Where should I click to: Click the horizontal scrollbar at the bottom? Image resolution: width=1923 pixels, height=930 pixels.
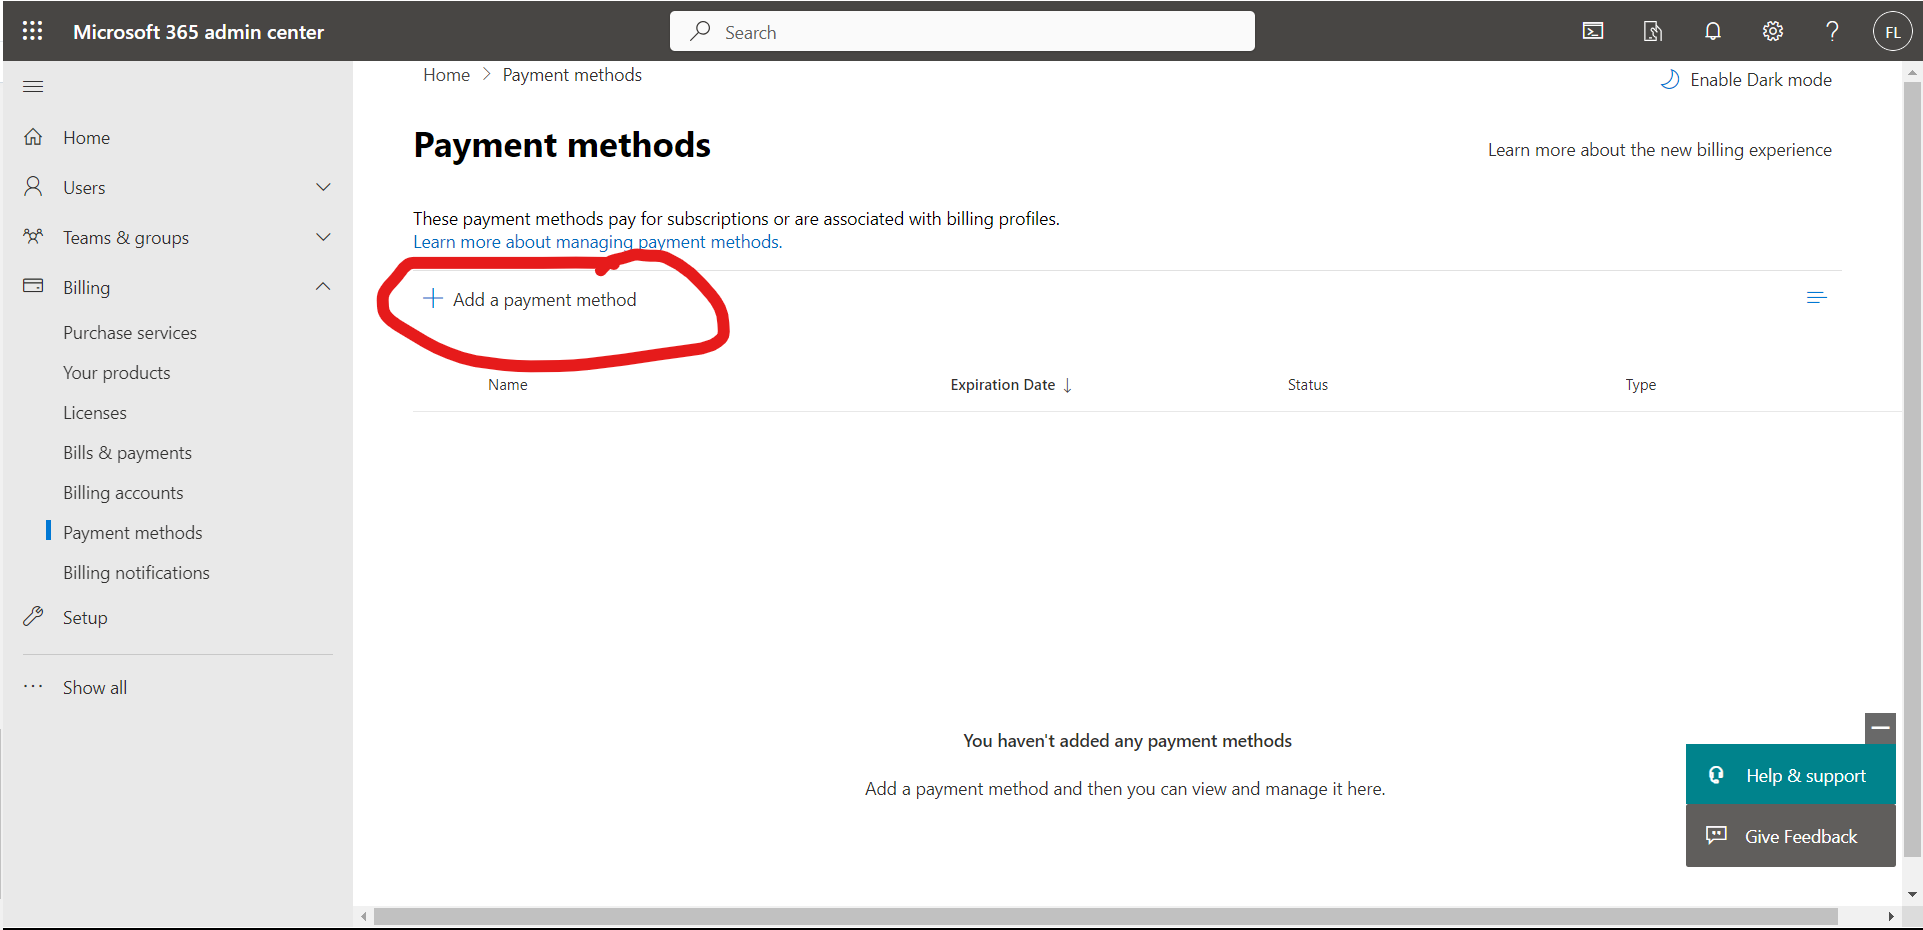pyautogui.click(x=1105, y=916)
